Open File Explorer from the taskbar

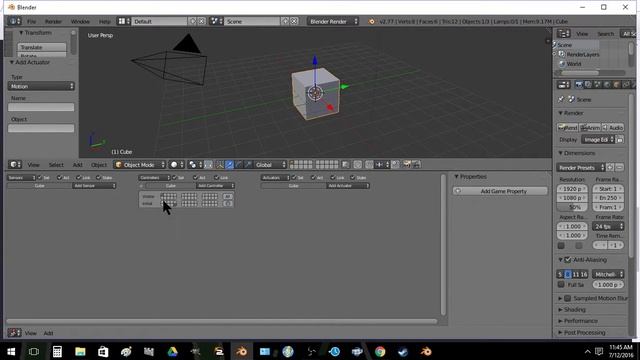tap(80, 351)
